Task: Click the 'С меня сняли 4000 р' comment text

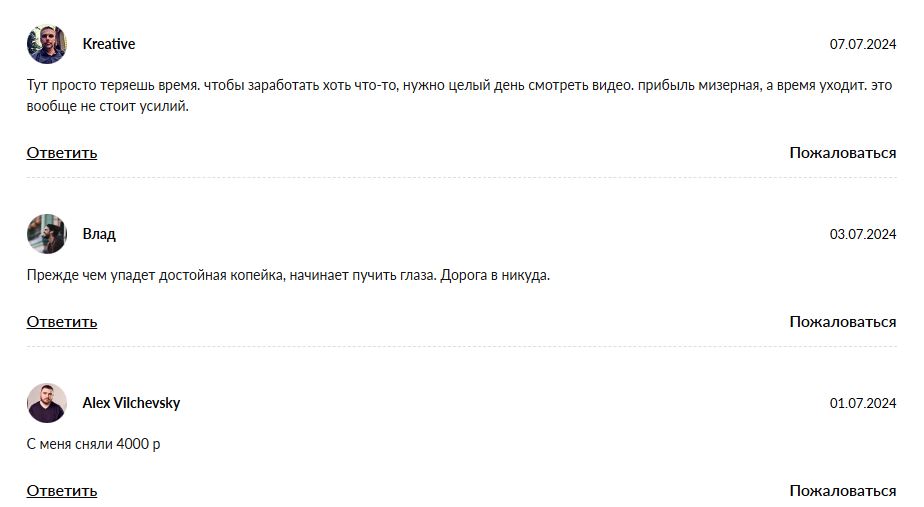Action: pyautogui.click(x=93, y=444)
